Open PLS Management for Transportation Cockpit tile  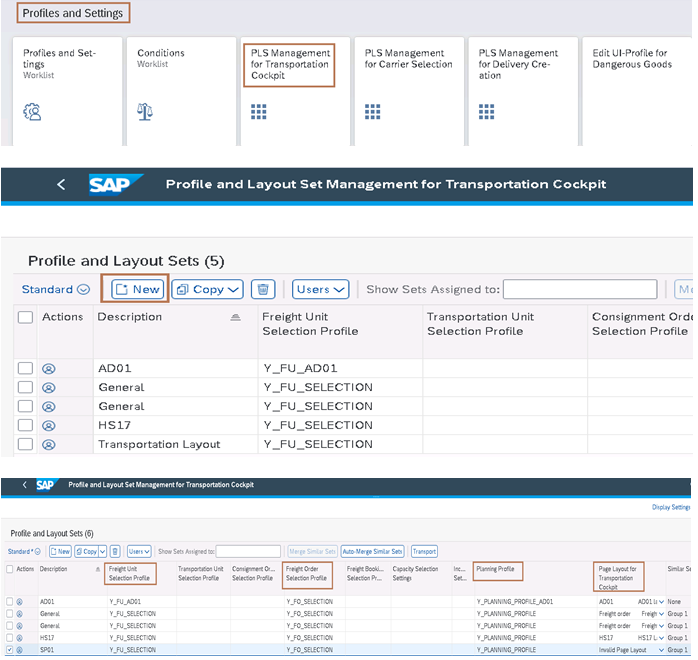tap(295, 91)
